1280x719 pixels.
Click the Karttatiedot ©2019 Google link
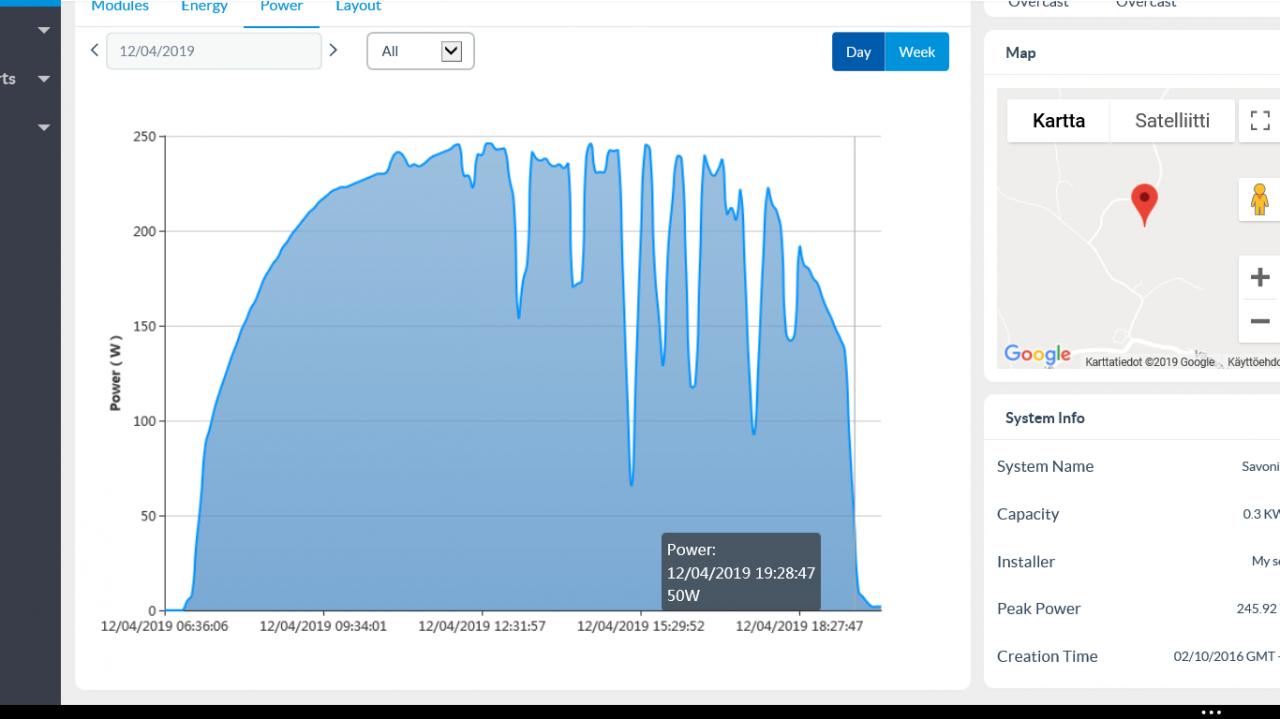(x=1150, y=362)
